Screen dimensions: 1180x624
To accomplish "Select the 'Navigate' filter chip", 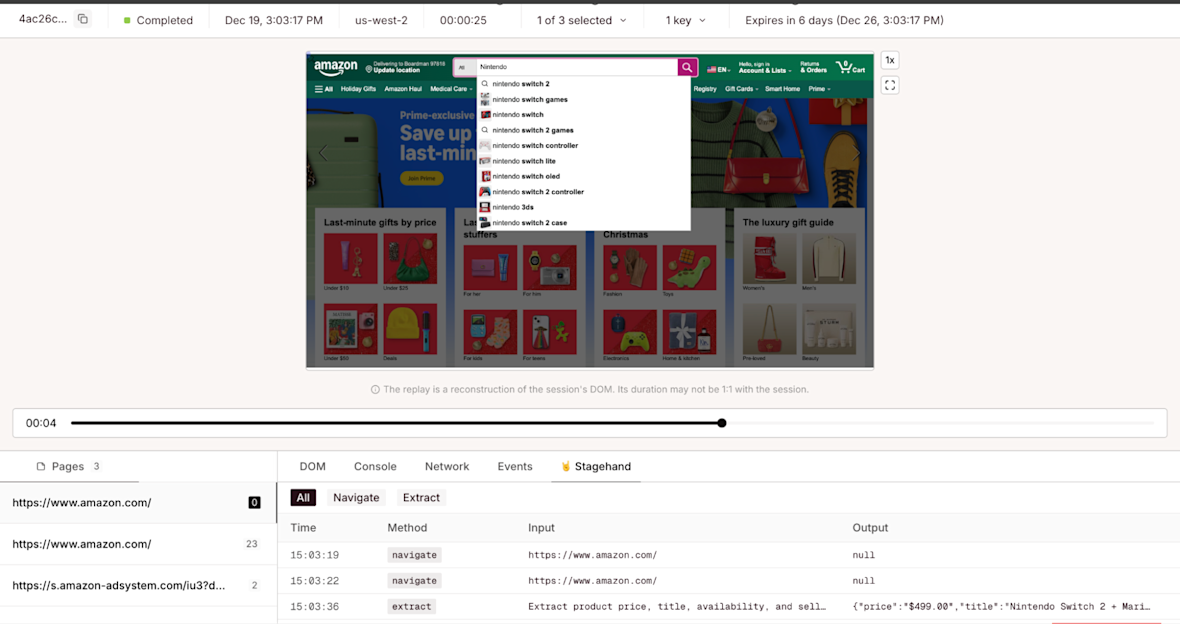I will [x=356, y=498].
